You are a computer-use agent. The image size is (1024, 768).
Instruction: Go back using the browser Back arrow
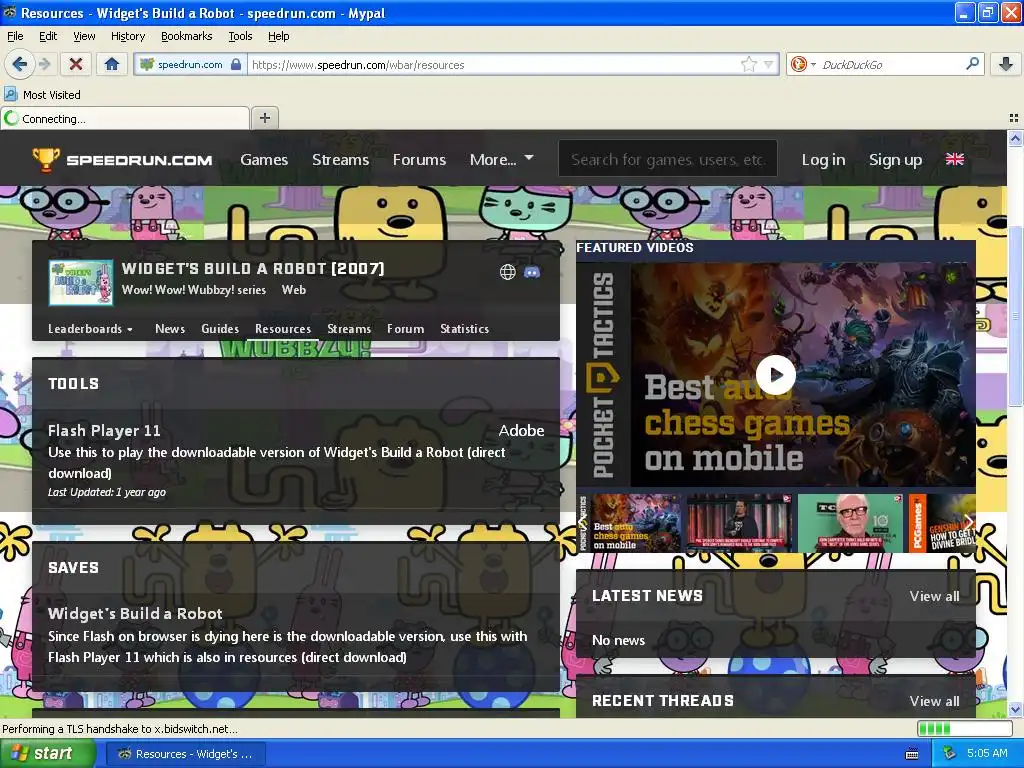coord(19,64)
